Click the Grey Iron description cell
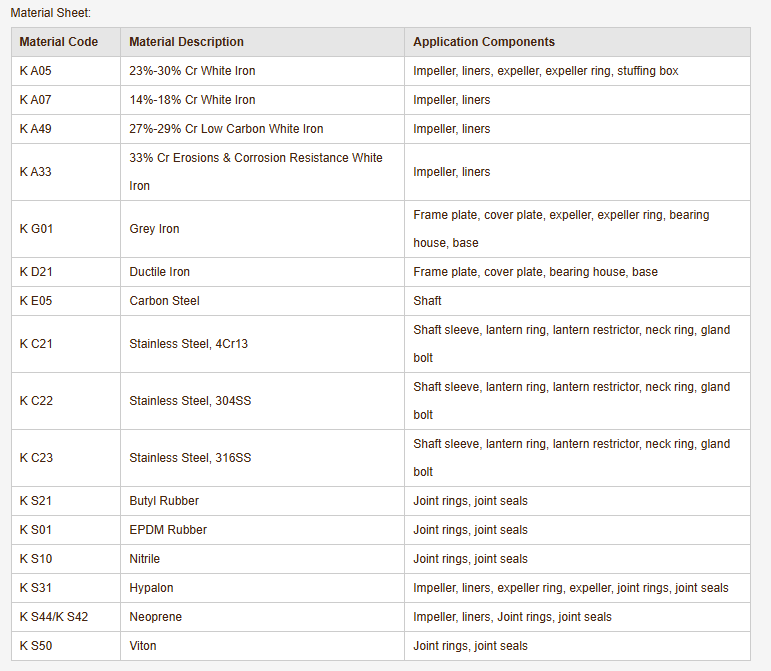This screenshot has width=771, height=671. (x=154, y=229)
